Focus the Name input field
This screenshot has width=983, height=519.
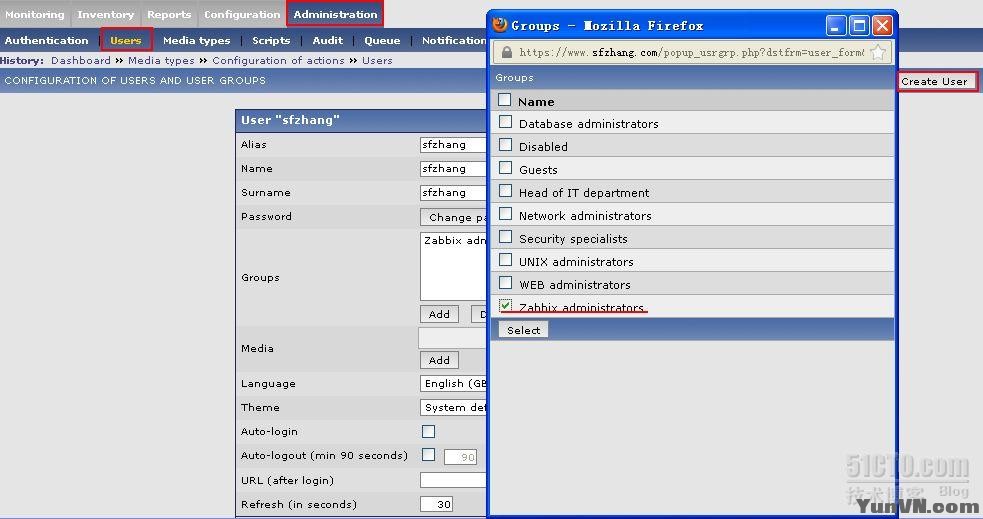click(x=453, y=169)
